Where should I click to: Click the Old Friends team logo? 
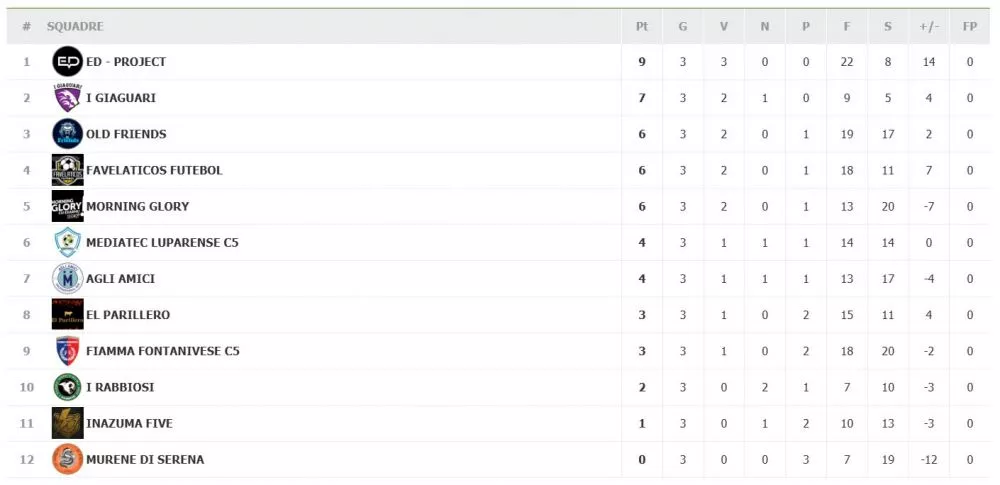(x=68, y=134)
